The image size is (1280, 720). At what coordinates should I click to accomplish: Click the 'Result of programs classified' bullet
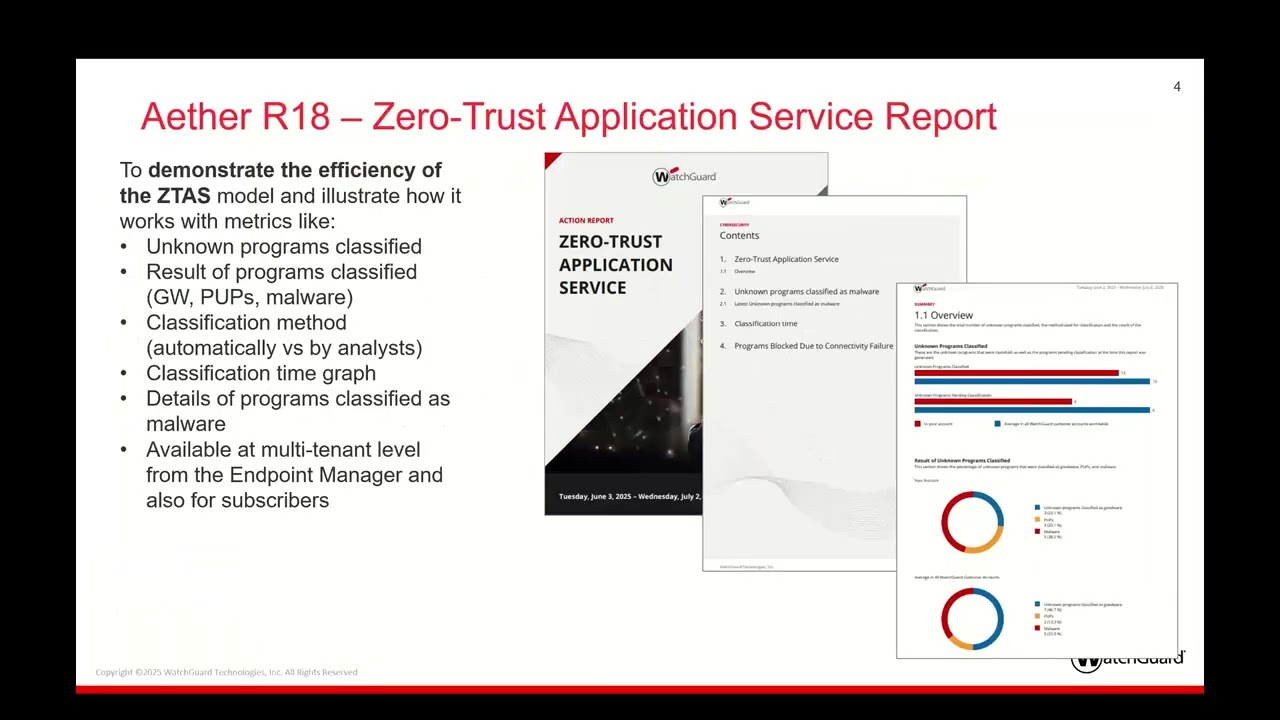281,284
